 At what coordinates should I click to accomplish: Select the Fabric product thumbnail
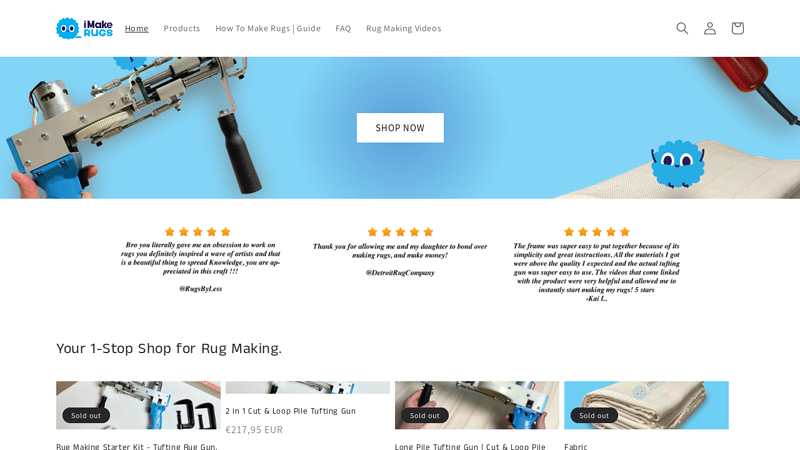click(646, 405)
